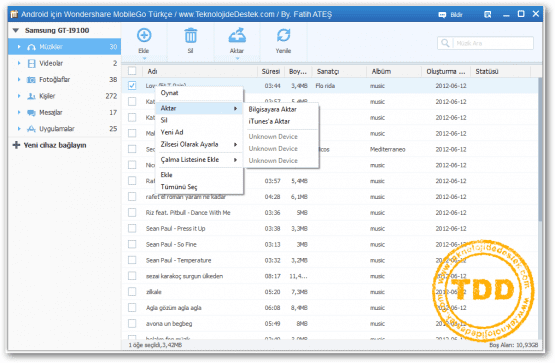Click the Yenile refresh icon
Screen dimensions: 555x363
click(x=283, y=35)
